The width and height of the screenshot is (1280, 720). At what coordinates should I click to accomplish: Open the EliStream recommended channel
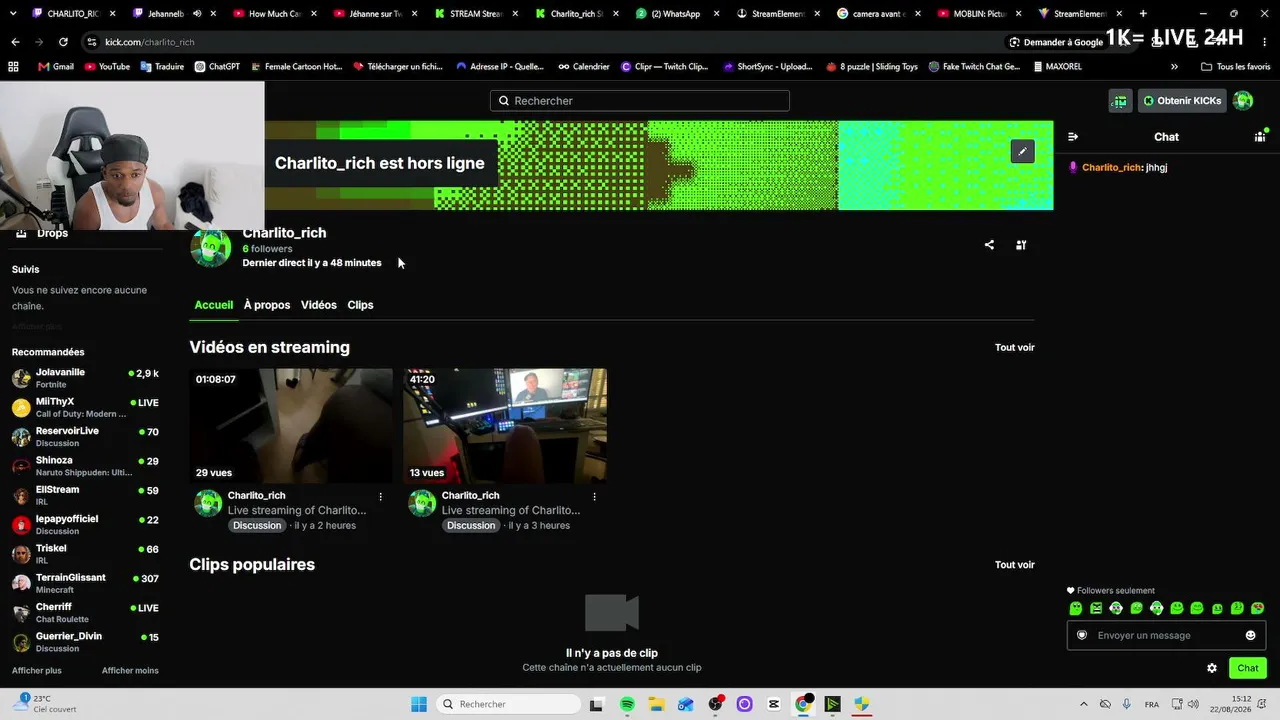click(x=85, y=495)
